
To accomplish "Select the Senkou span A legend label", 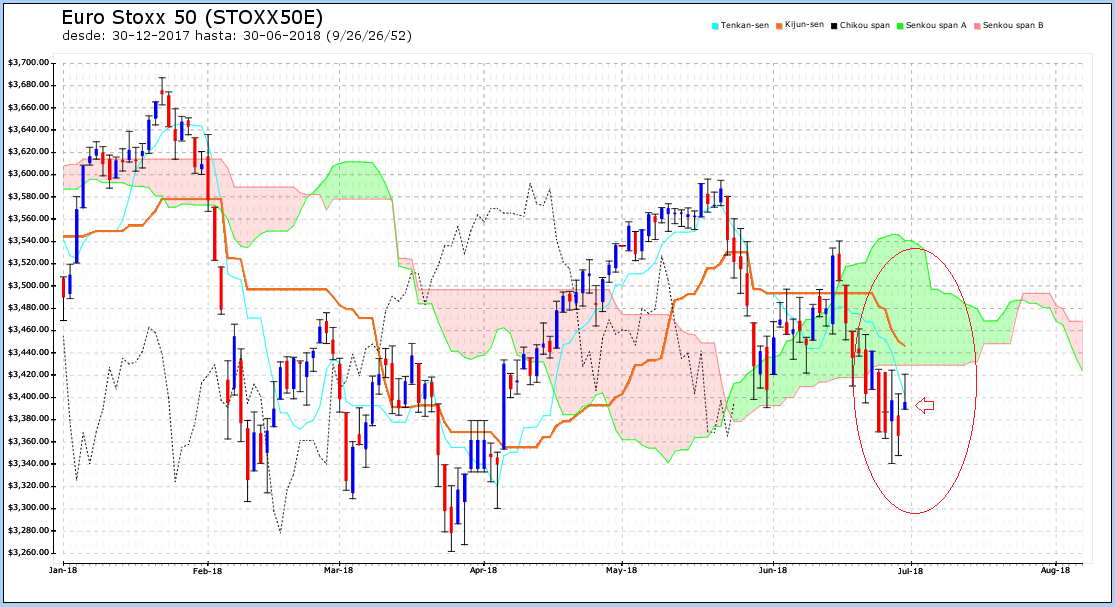I will click(x=936, y=26).
